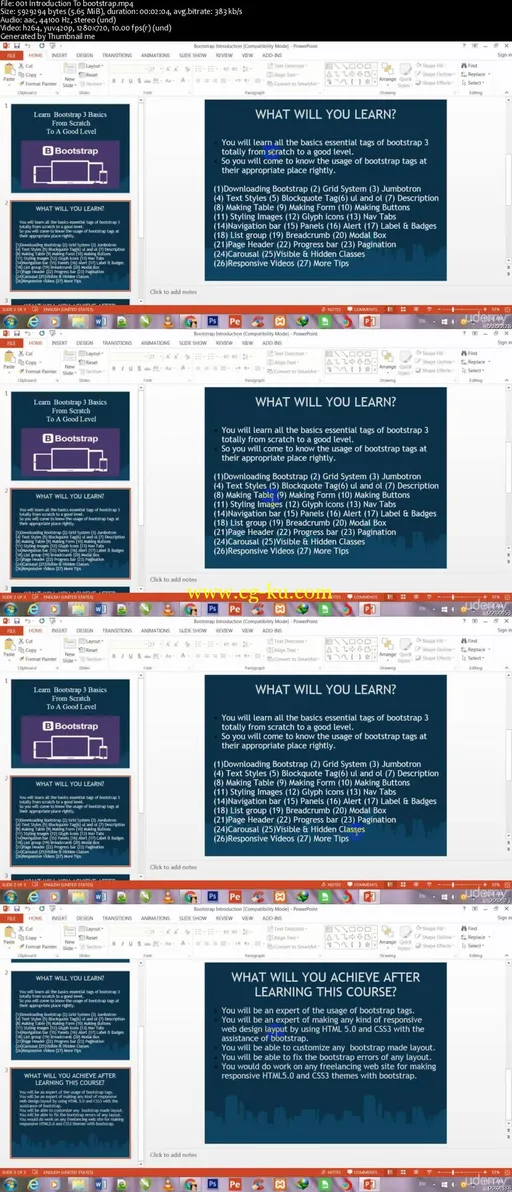
Task: Click Internet Explorer in the second frame's taskbar
Action: 33,609
